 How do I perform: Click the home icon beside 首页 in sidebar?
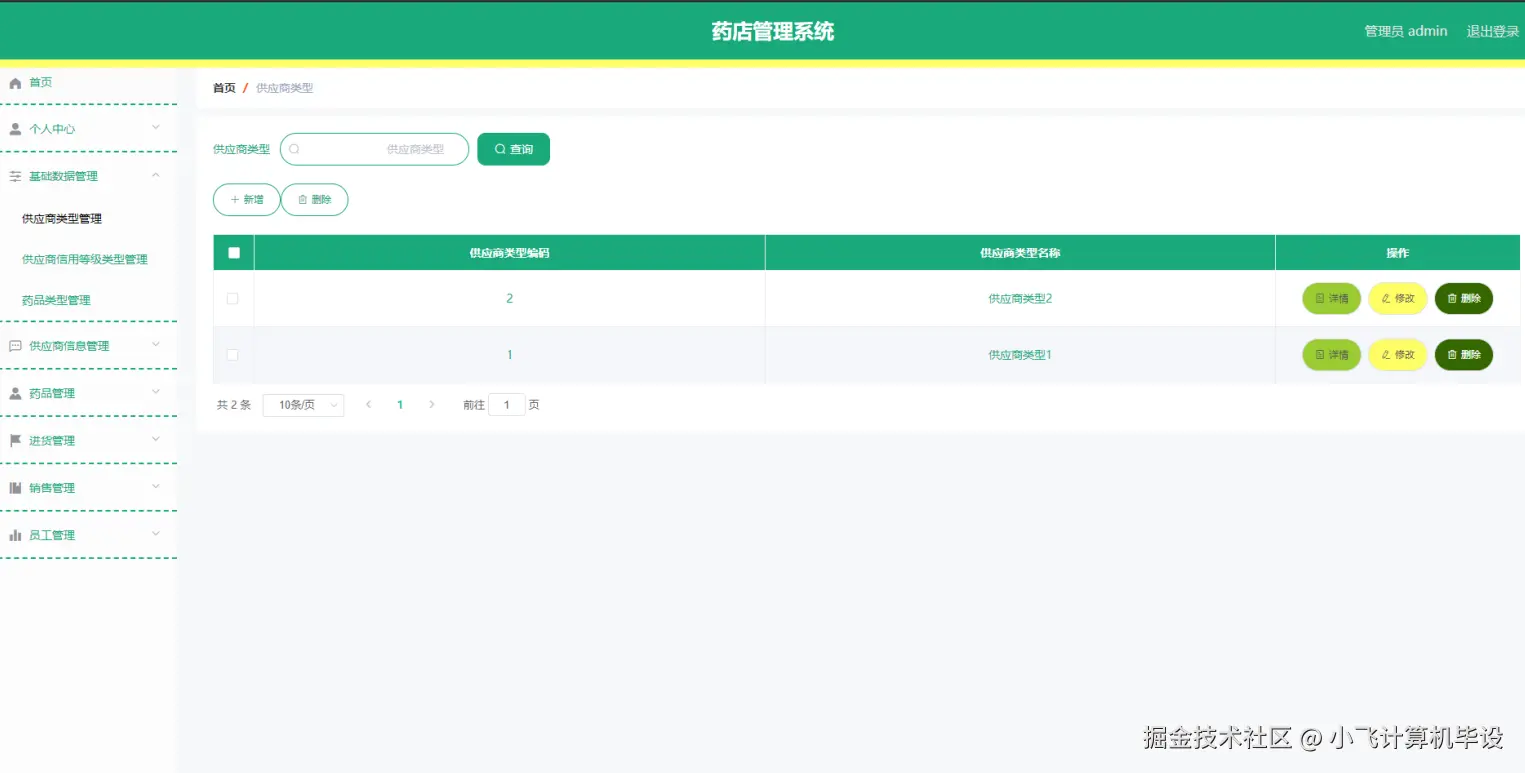tap(15, 83)
